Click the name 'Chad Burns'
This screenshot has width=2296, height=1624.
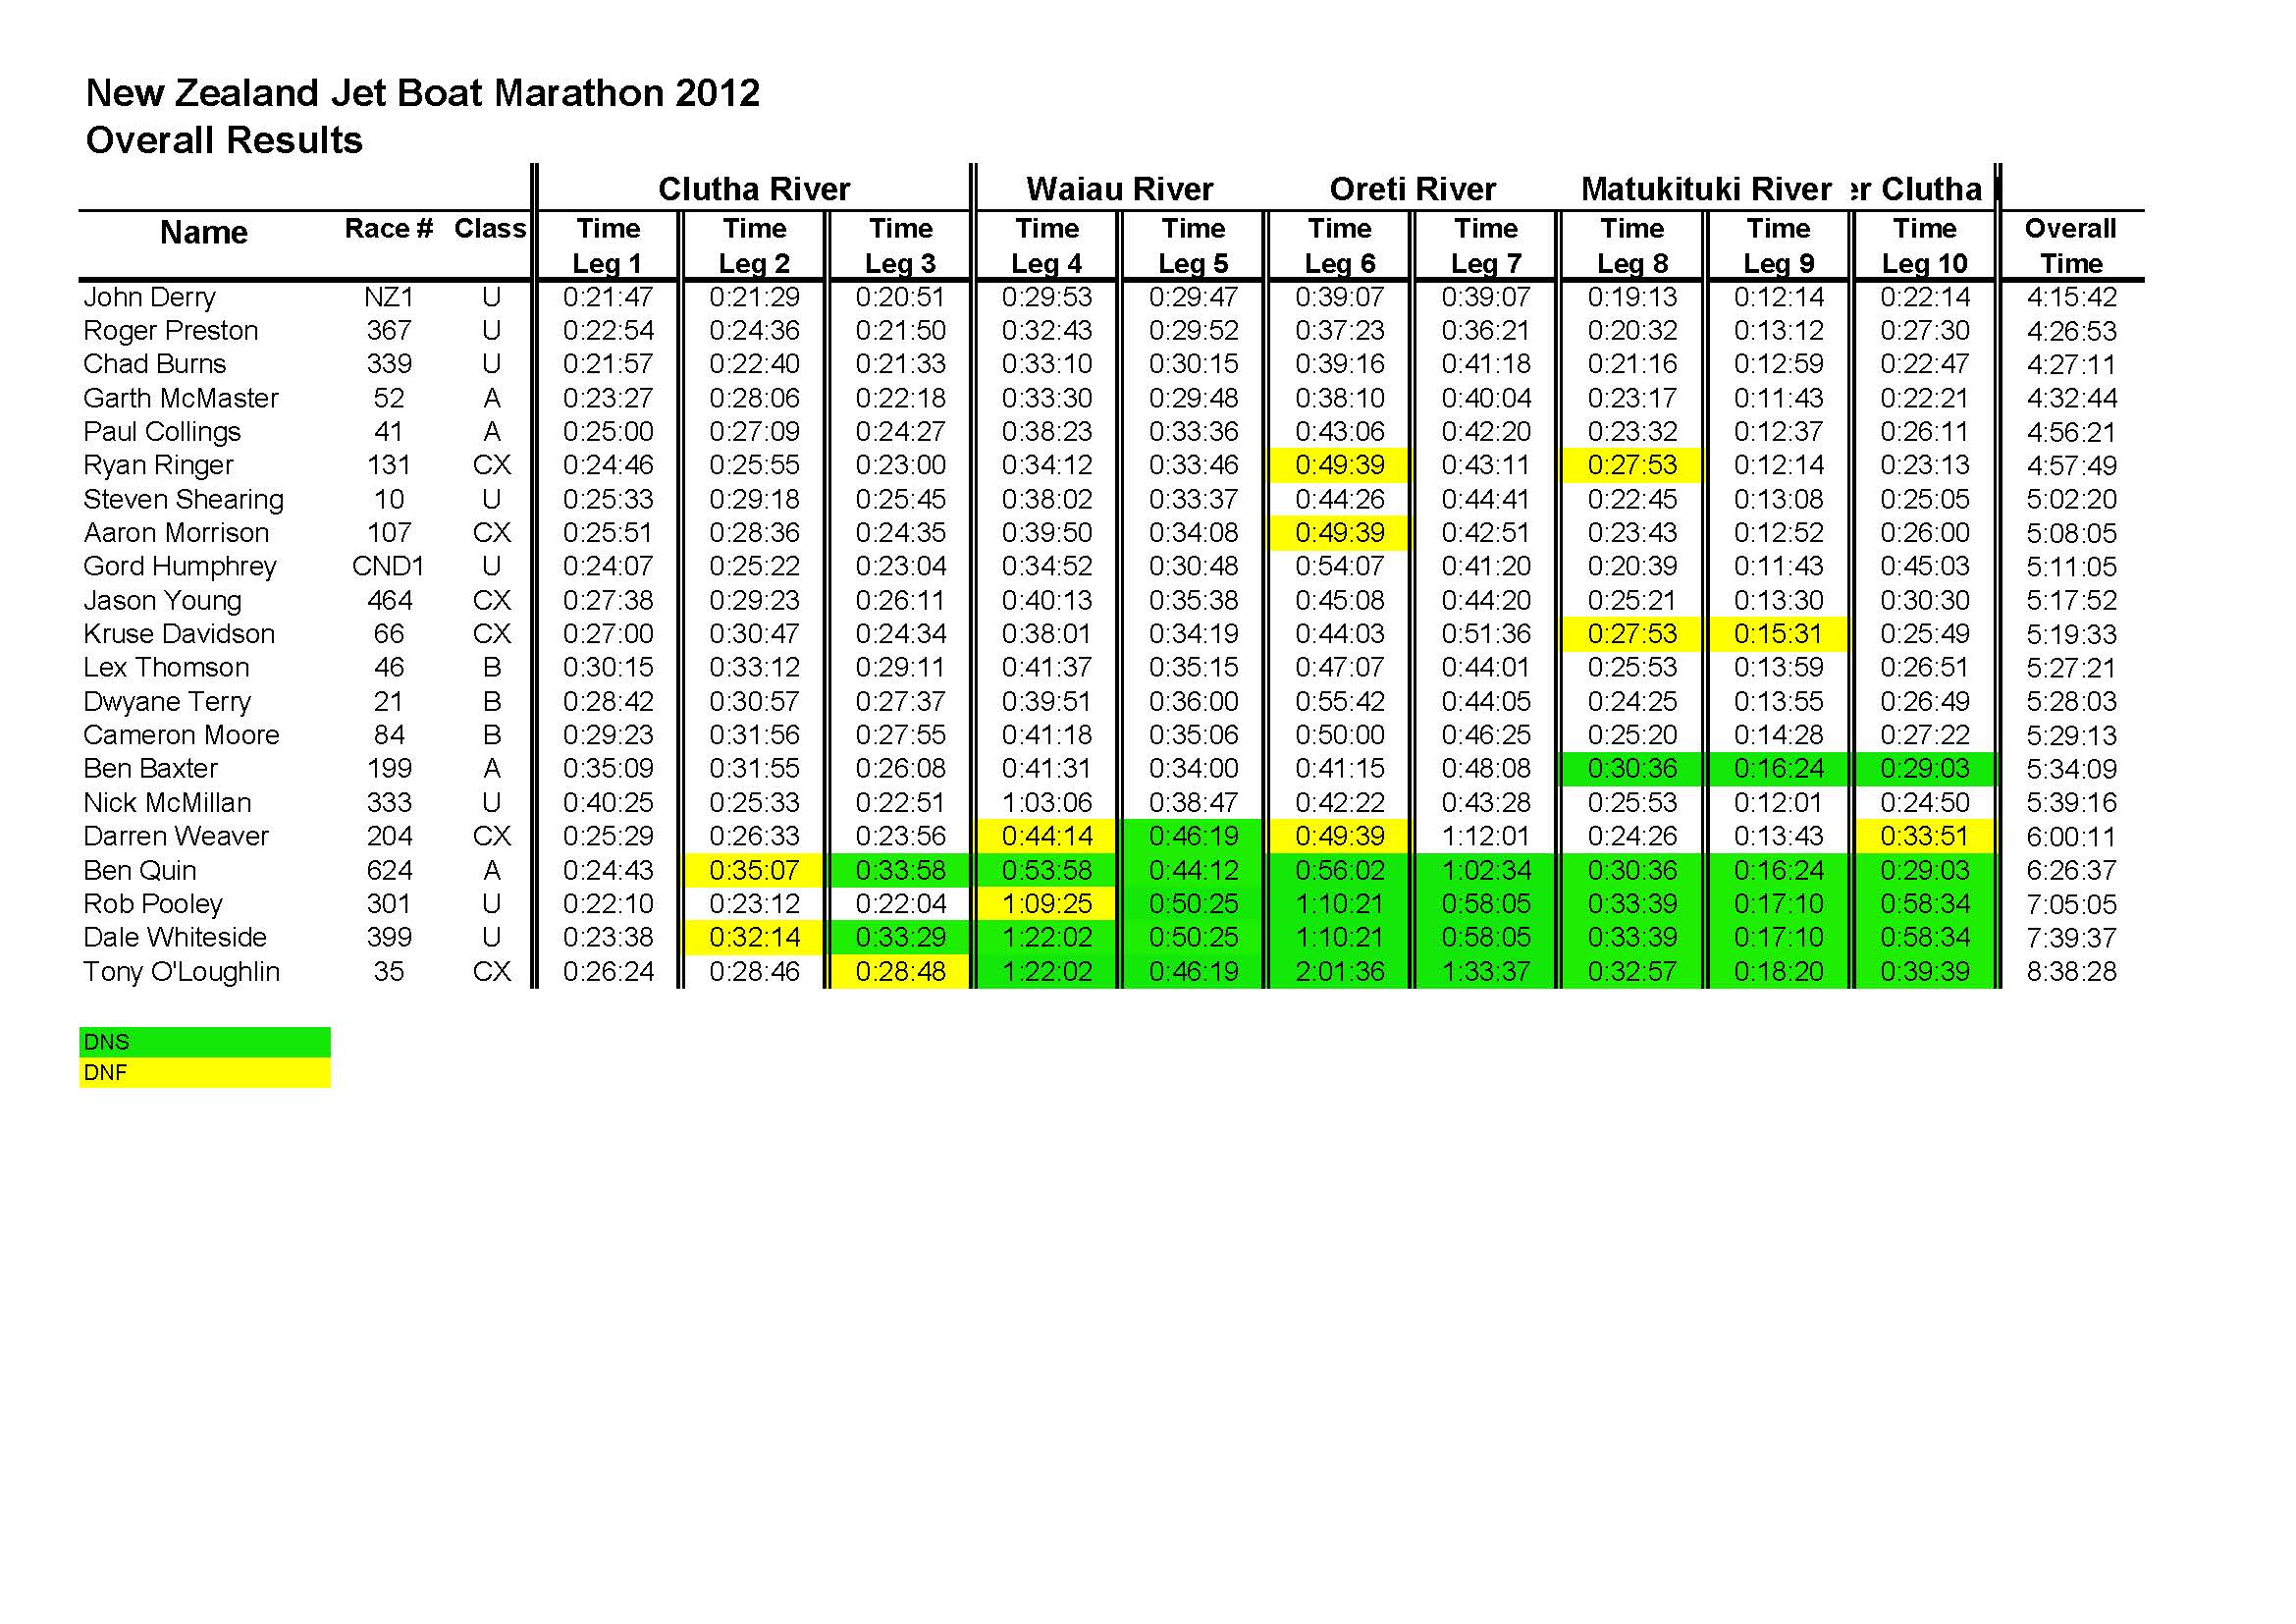click(155, 364)
